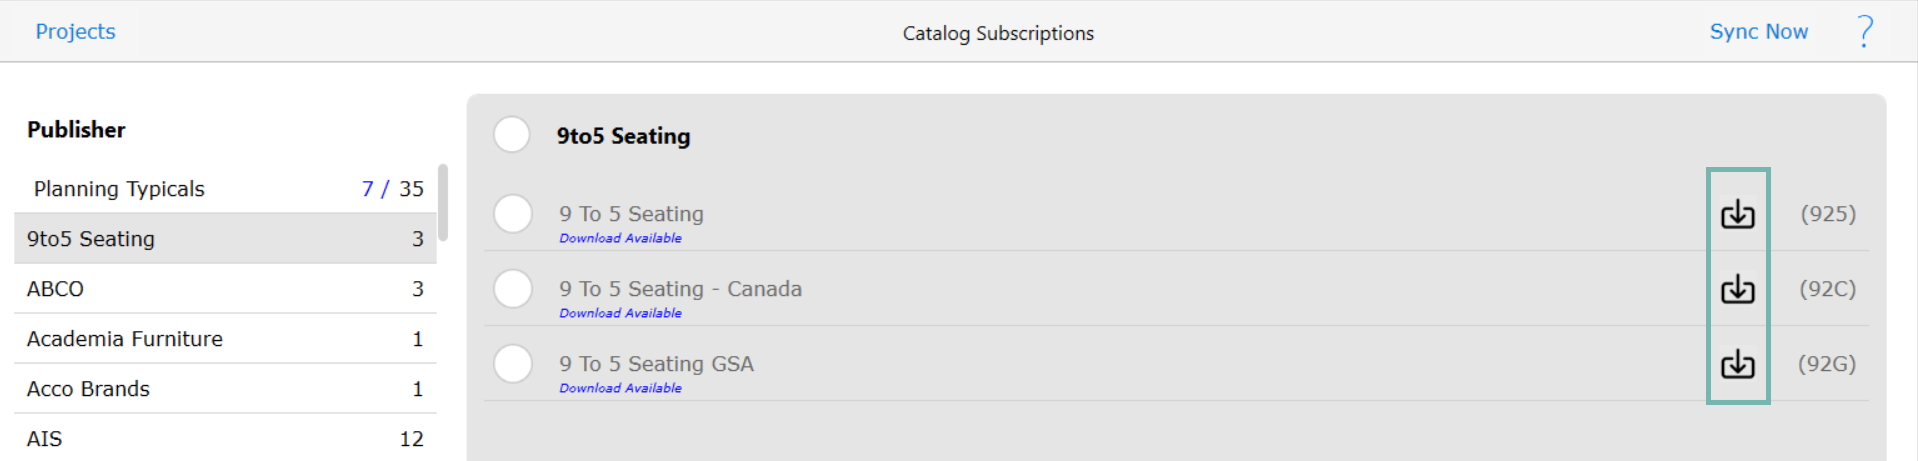Select Acco Brands publisher
1918x461 pixels.
point(225,388)
